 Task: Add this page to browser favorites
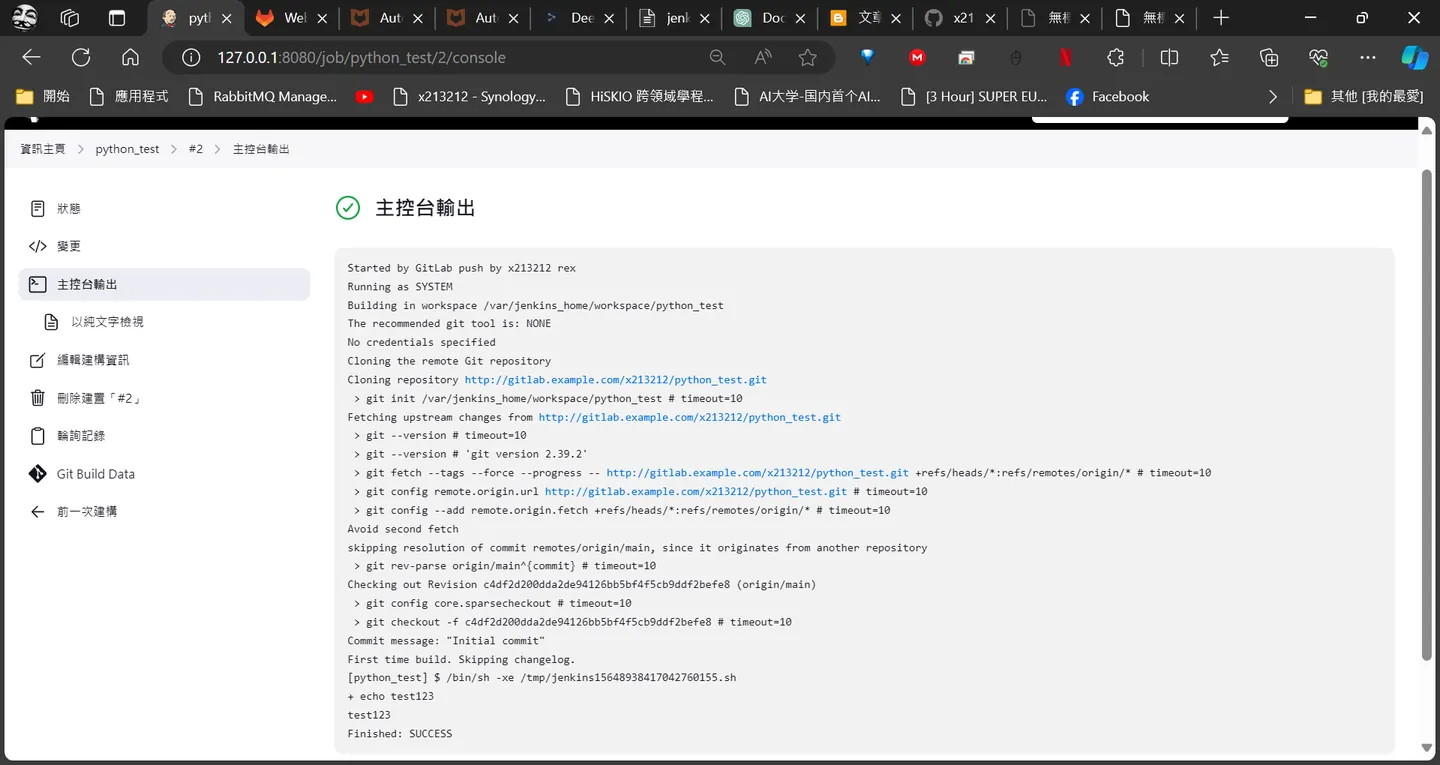(x=808, y=58)
